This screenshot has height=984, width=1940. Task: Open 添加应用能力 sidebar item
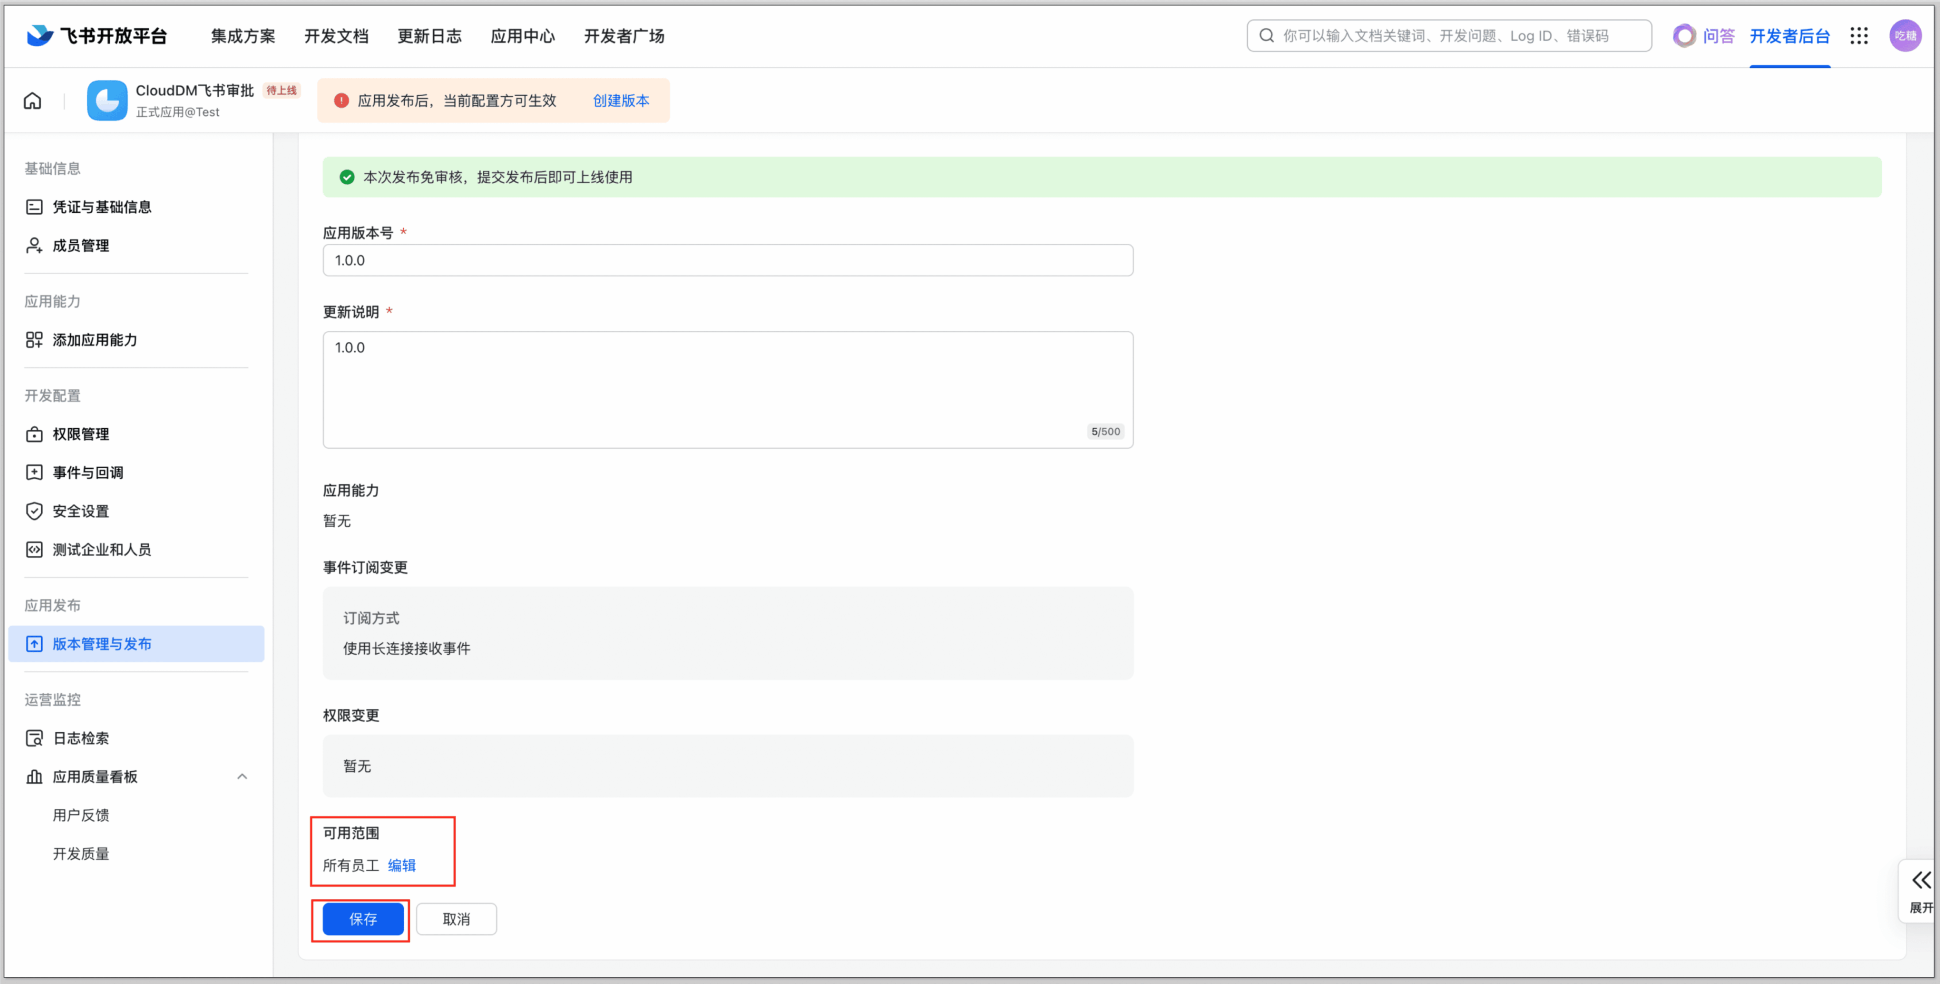(94, 340)
